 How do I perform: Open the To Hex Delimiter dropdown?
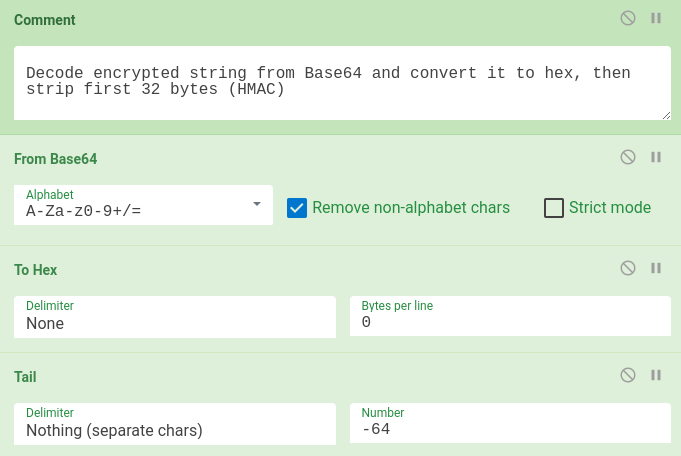[x=175, y=317]
